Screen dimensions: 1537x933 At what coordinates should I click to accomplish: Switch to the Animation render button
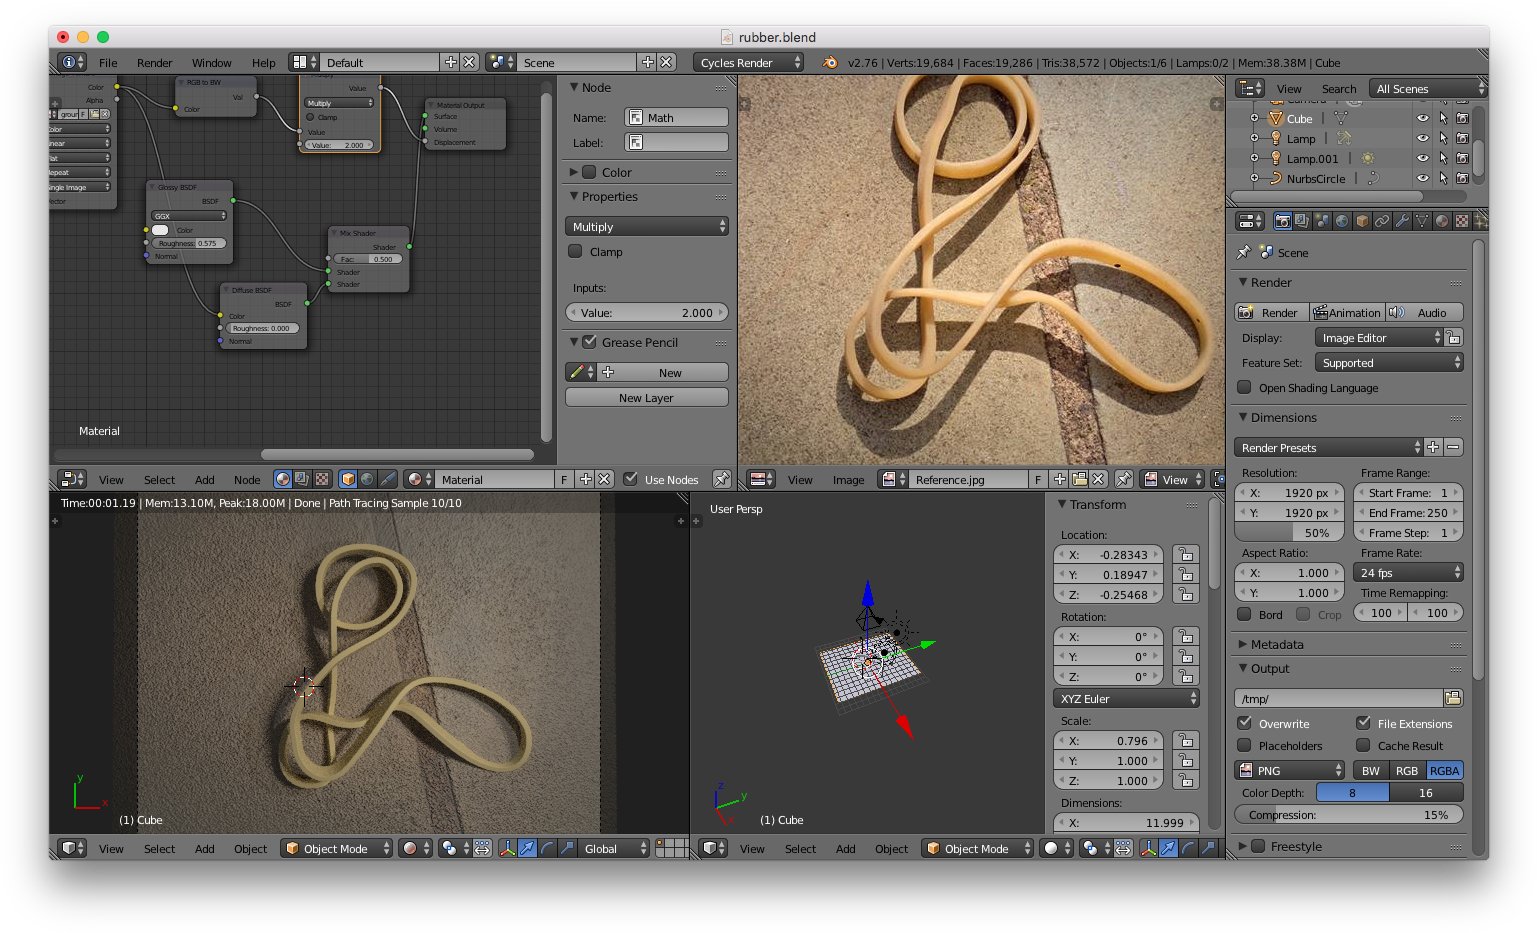click(1347, 311)
